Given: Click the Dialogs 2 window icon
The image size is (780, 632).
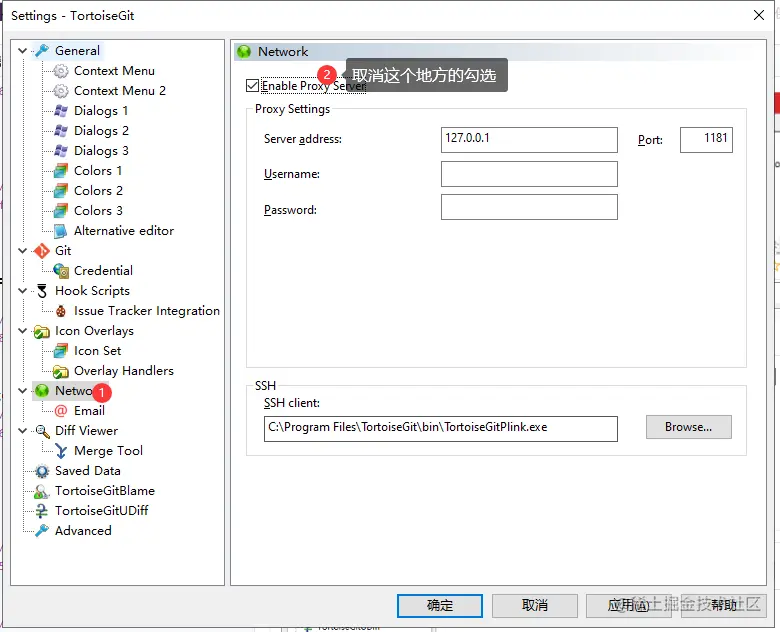Looking at the screenshot, I should point(61,131).
